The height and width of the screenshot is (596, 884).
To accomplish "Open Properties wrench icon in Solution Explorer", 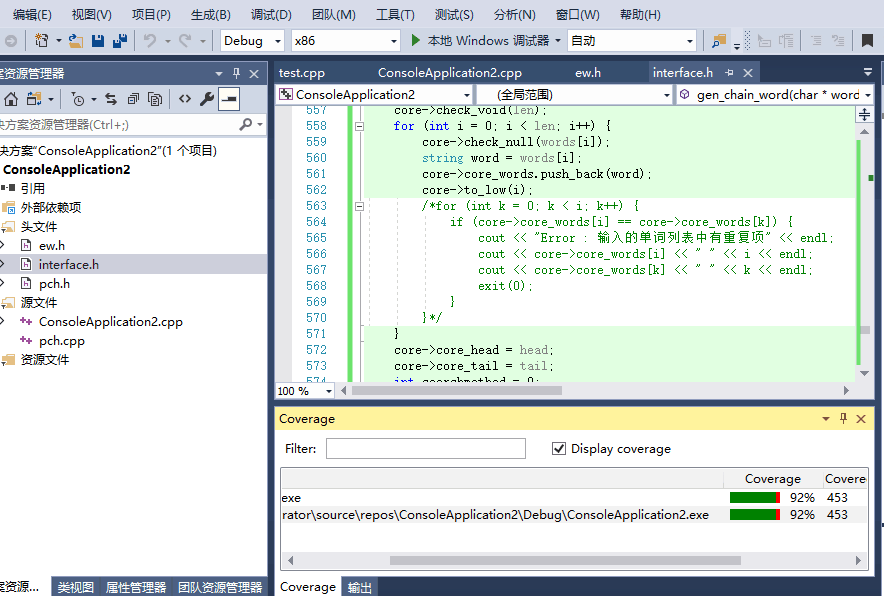I will 207,99.
